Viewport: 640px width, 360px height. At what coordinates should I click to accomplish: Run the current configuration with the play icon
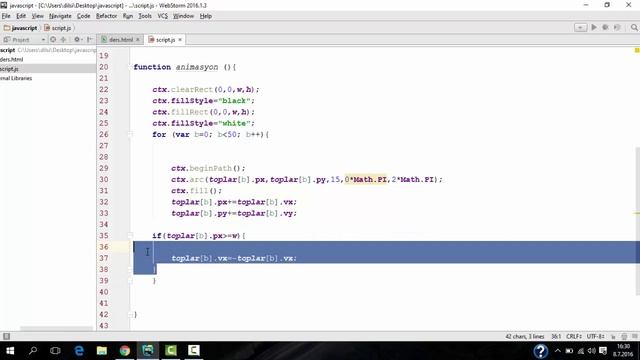[x=594, y=27]
